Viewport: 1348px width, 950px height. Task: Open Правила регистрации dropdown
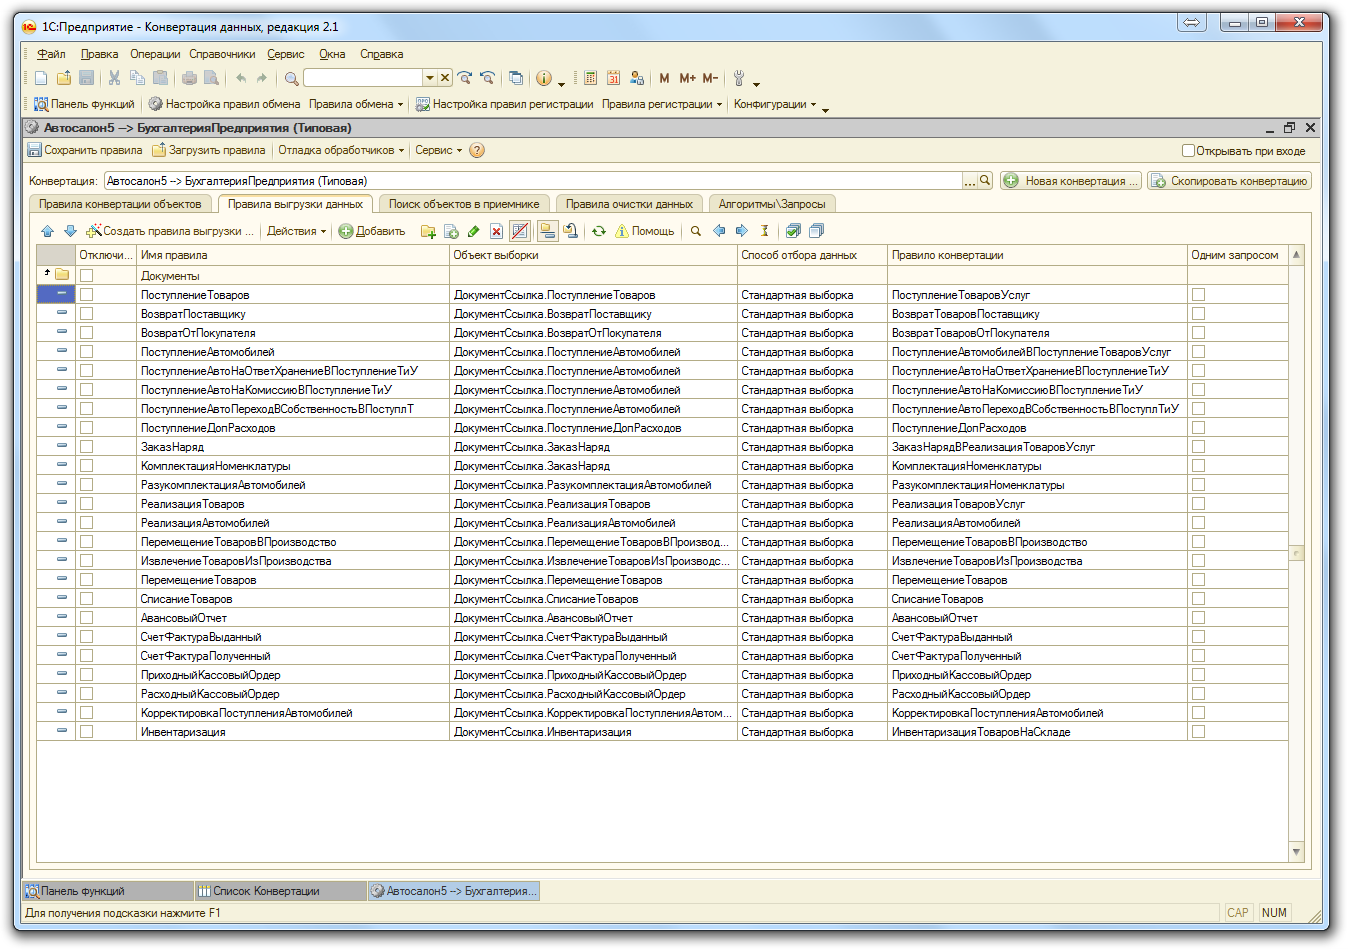click(x=662, y=104)
